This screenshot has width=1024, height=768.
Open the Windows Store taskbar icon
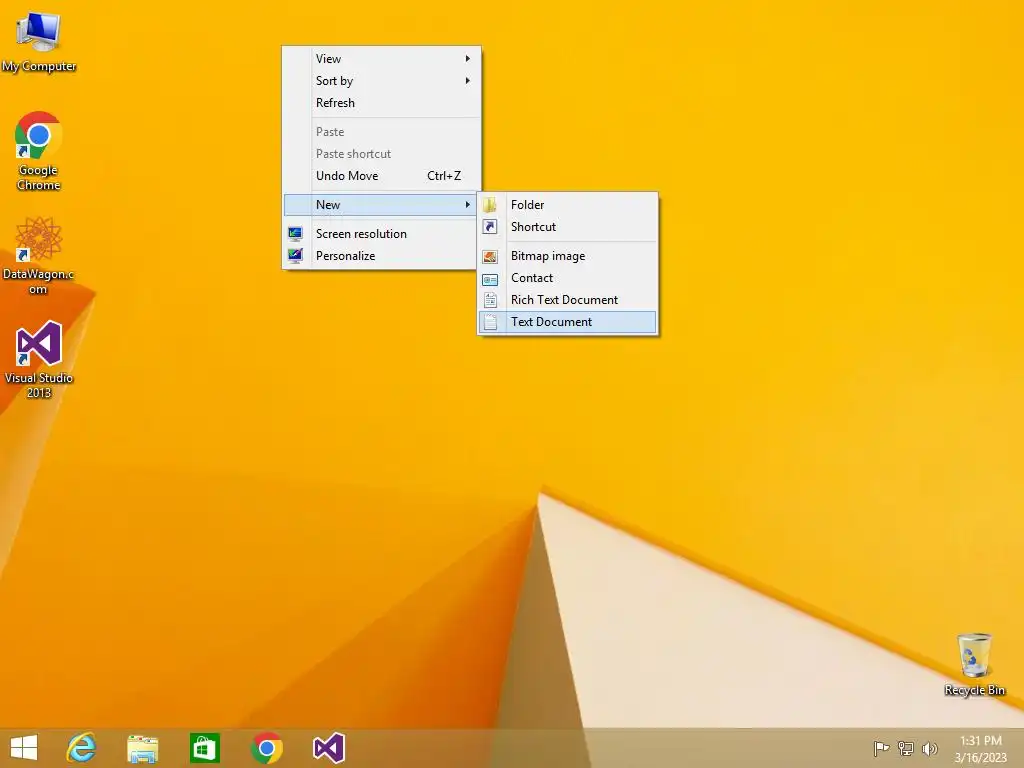pos(204,748)
